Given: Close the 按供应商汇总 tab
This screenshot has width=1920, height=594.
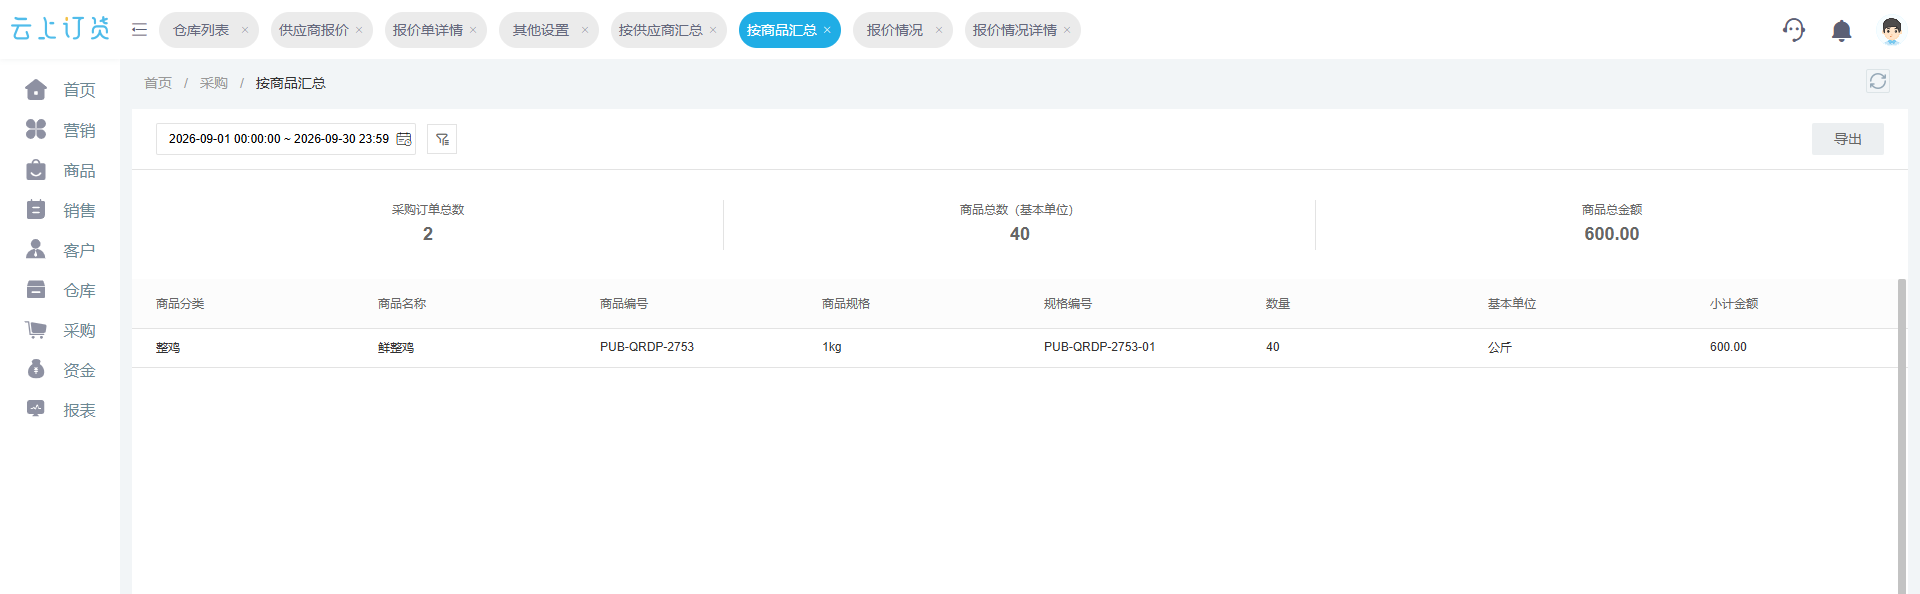Looking at the screenshot, I should pos(713,30).
